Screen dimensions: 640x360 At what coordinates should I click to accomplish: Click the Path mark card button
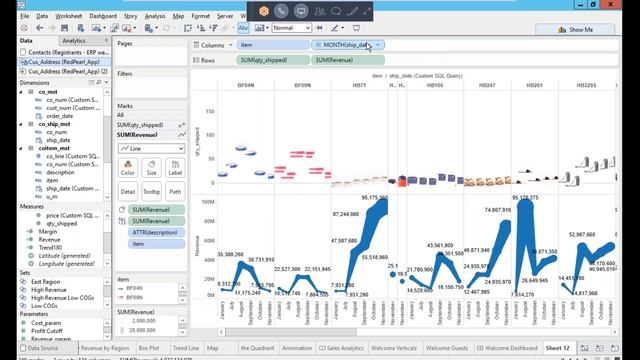coord(175,191)
